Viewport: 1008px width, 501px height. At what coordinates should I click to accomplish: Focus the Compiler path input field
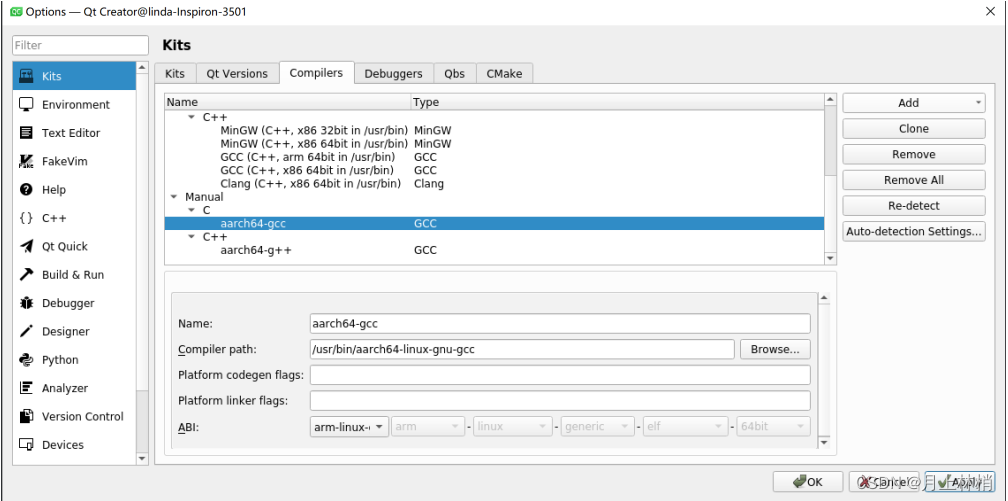tap(522, 349)
